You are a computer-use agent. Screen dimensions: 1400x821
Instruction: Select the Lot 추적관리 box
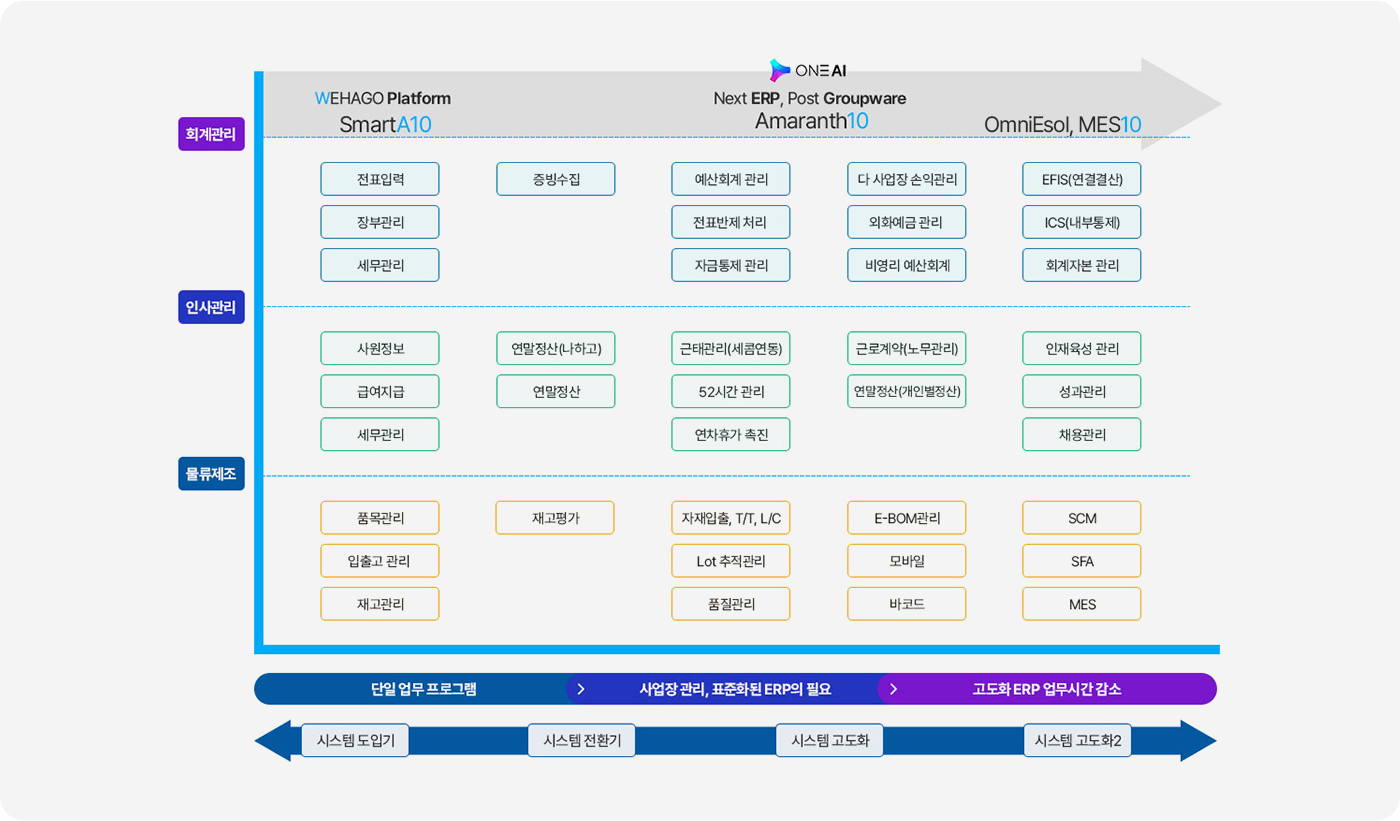731,560
